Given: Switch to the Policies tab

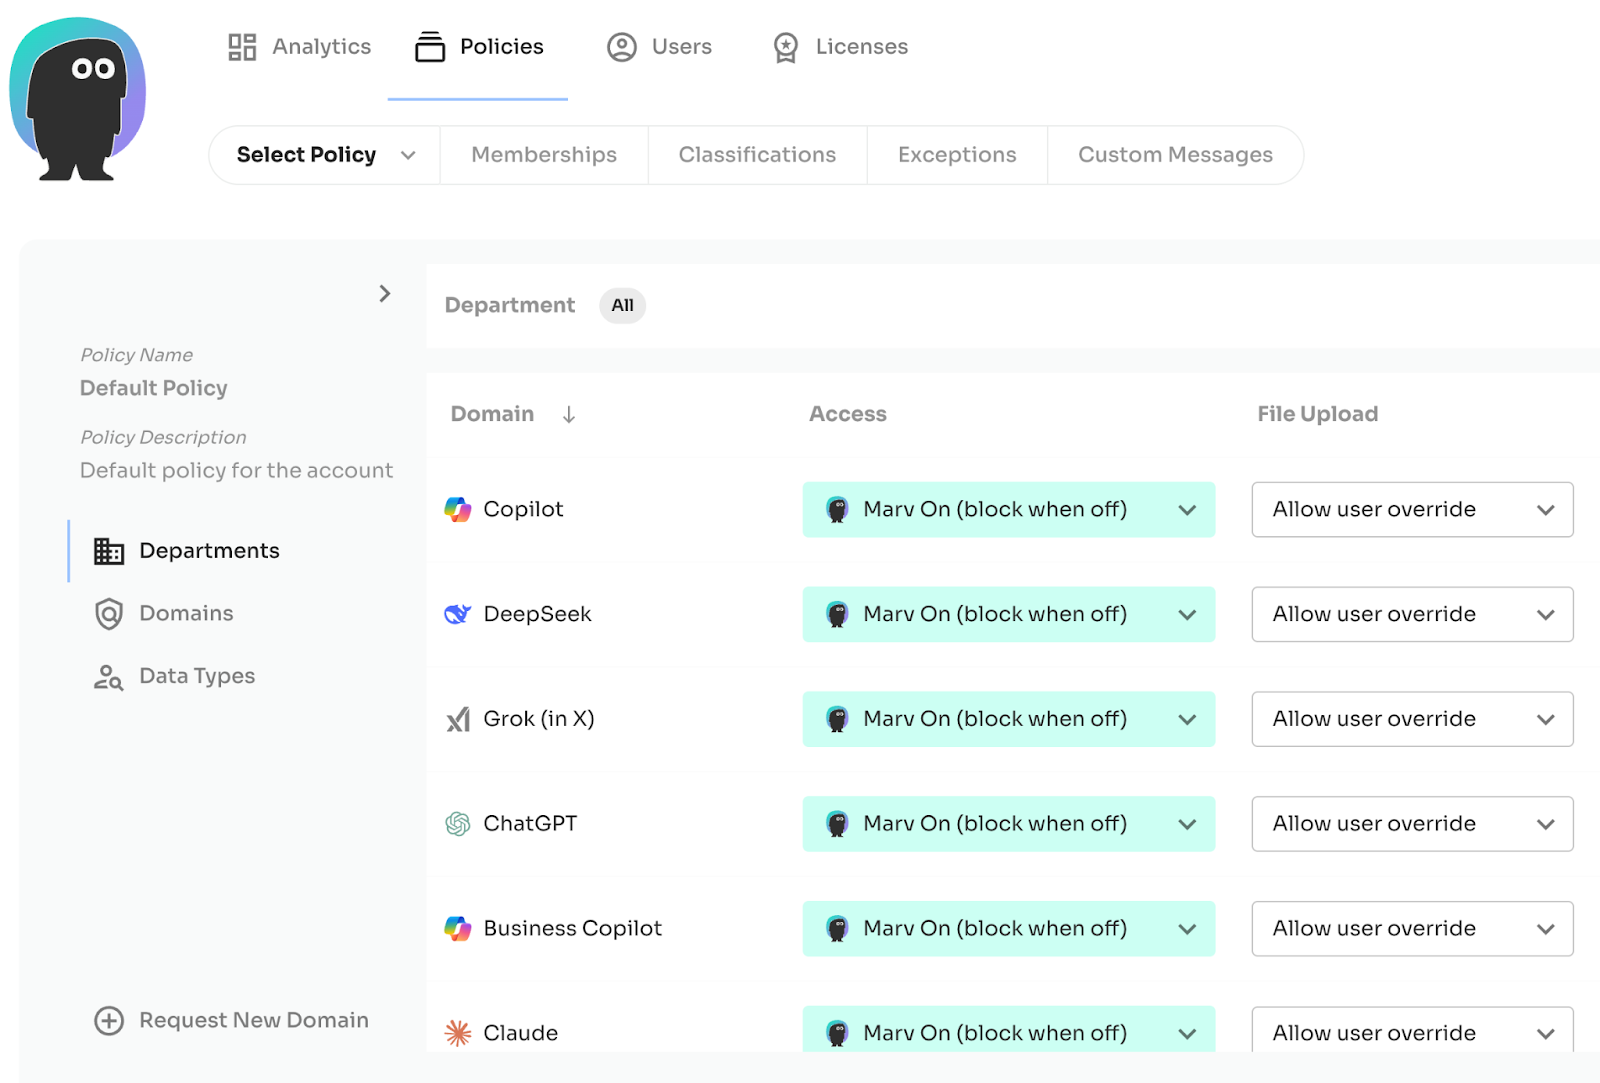Looking at the screenshot, I should 479,47.
